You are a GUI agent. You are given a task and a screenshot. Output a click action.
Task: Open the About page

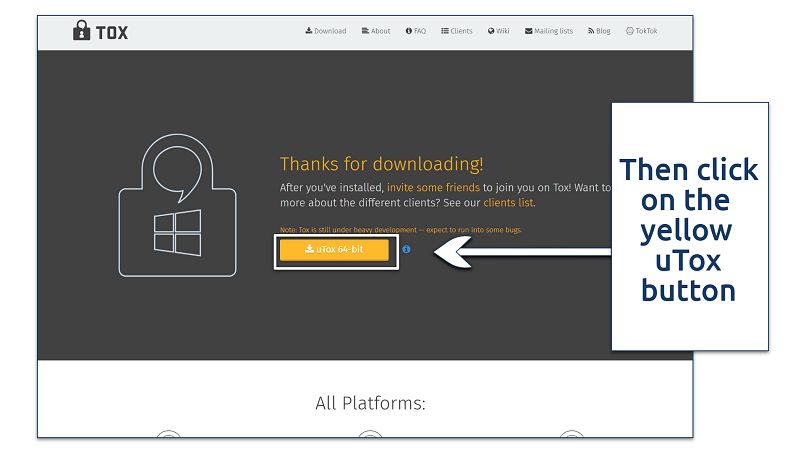(376, 31)
